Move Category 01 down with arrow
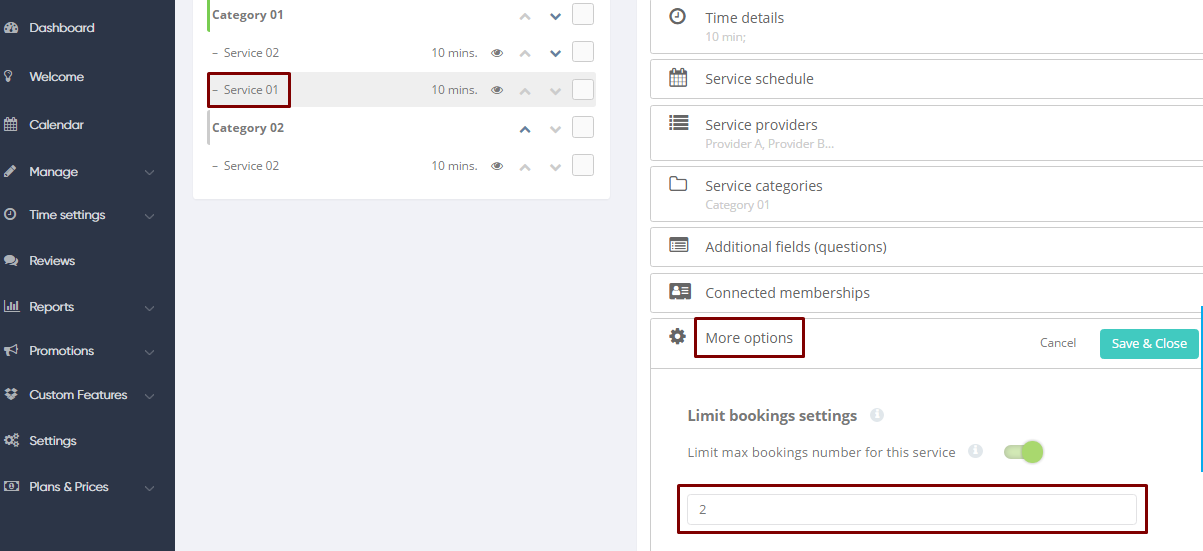This screenshot has width=1203, height=551. pyautogui.click(x=555, y=16)
